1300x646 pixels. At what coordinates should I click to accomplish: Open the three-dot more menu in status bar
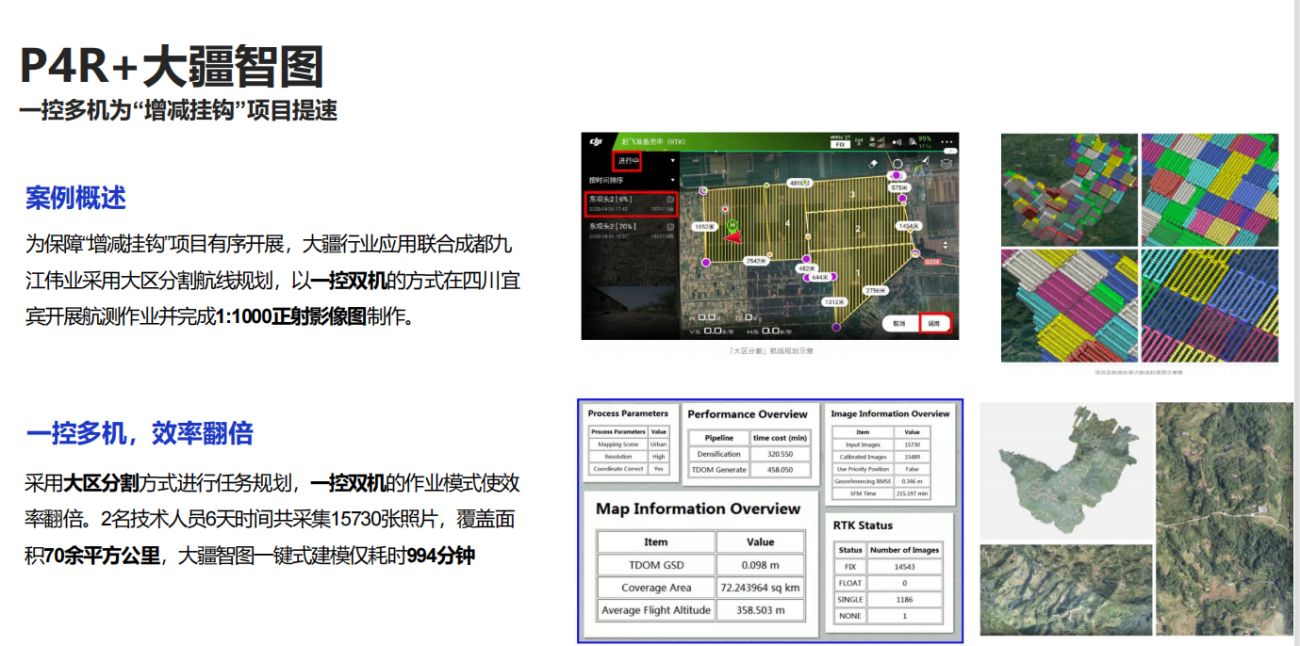948,142
